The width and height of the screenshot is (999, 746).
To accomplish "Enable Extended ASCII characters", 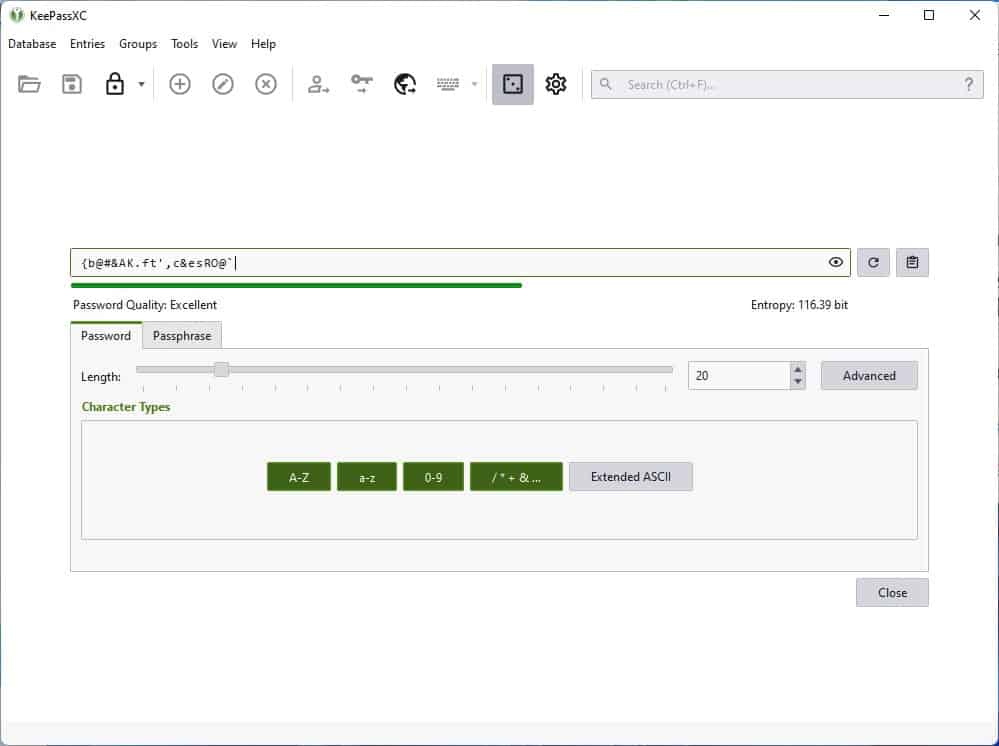I will click(630, 477).
